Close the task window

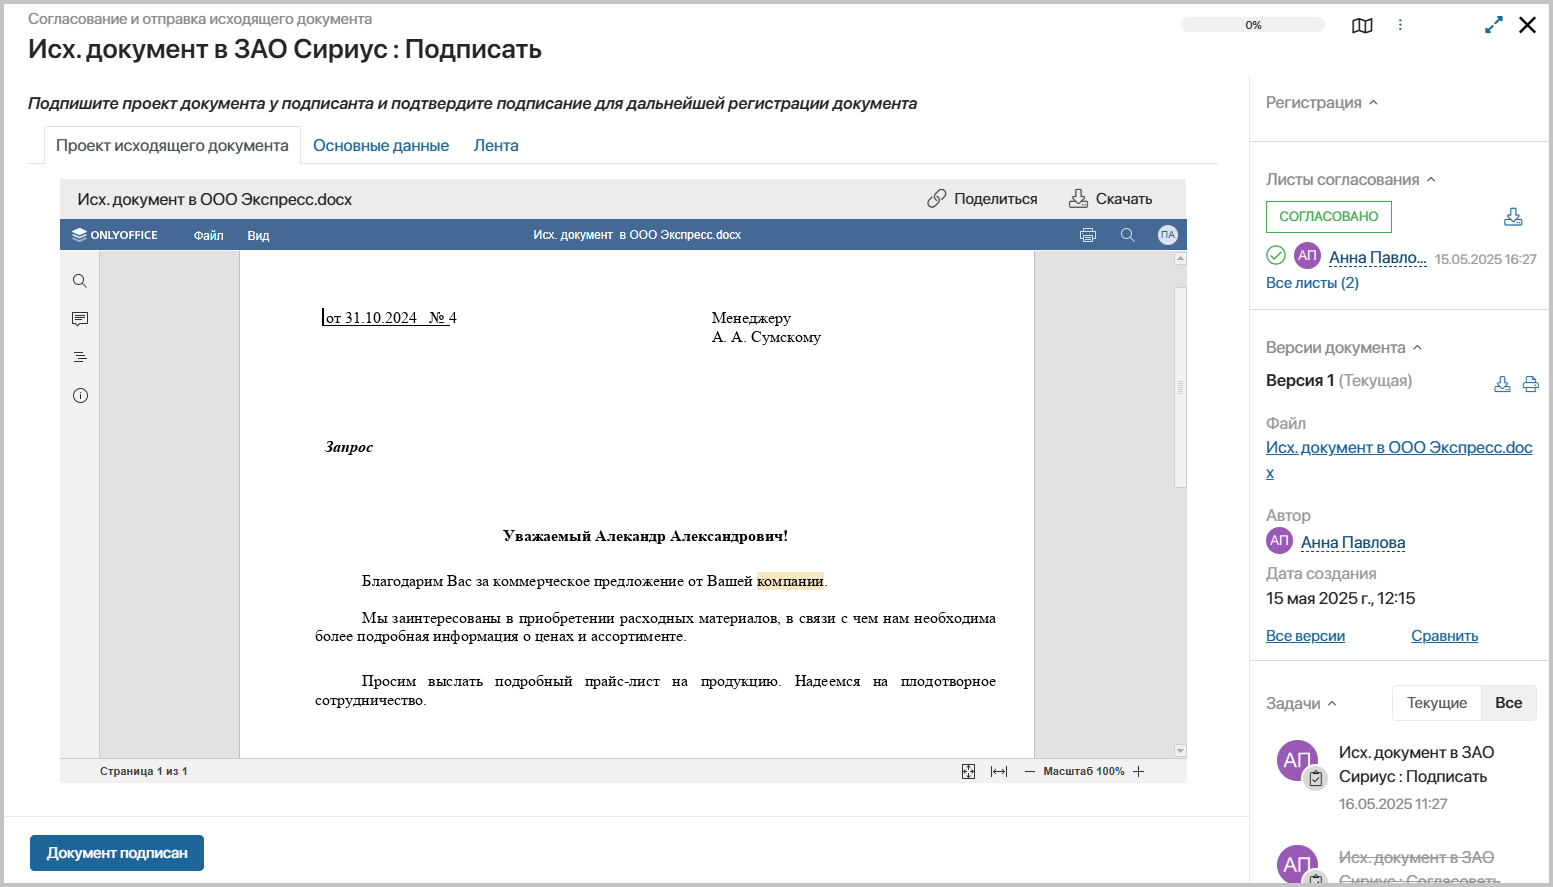point(1527,25)
